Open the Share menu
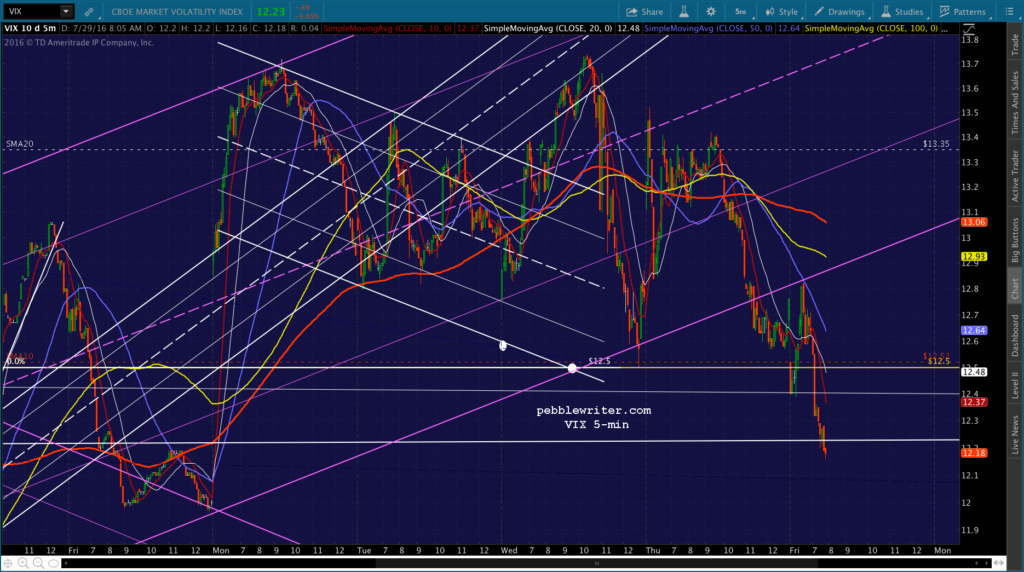The width and height of the screenshot is (1024, 572). pos(645,12)
